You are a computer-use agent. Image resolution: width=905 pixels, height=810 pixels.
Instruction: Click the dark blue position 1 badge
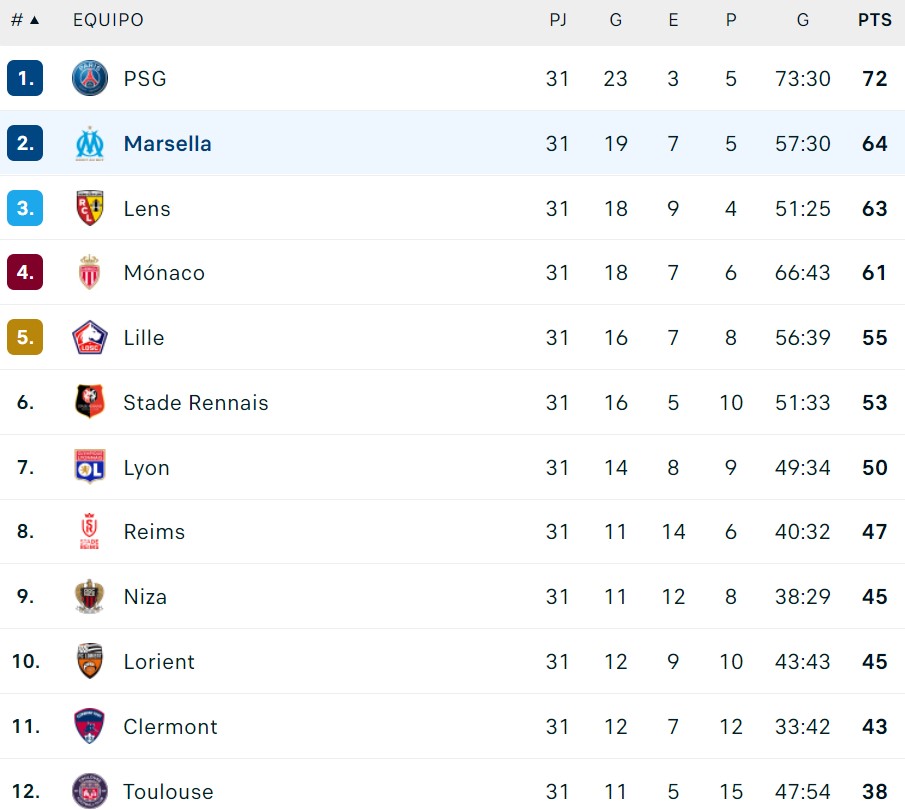click(25, 78)
